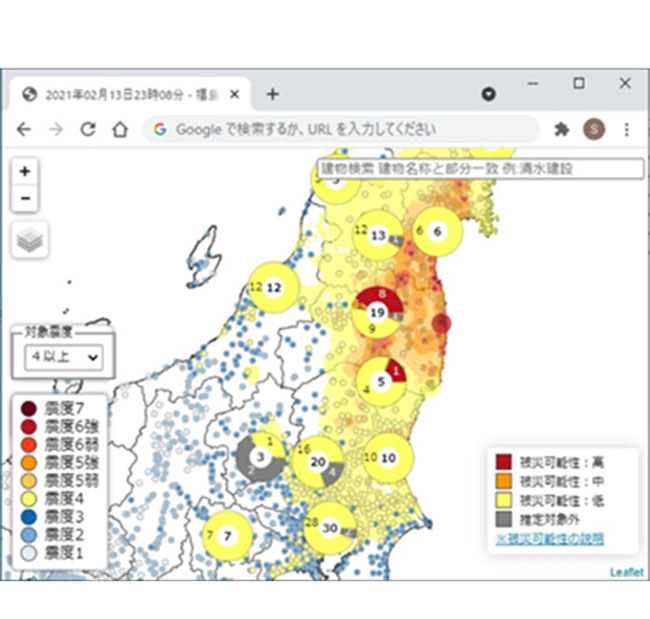The height and width of the screenshot is (619, 650).
Task: Click the 震度1 legend label
Action: [x=64, y=553]
